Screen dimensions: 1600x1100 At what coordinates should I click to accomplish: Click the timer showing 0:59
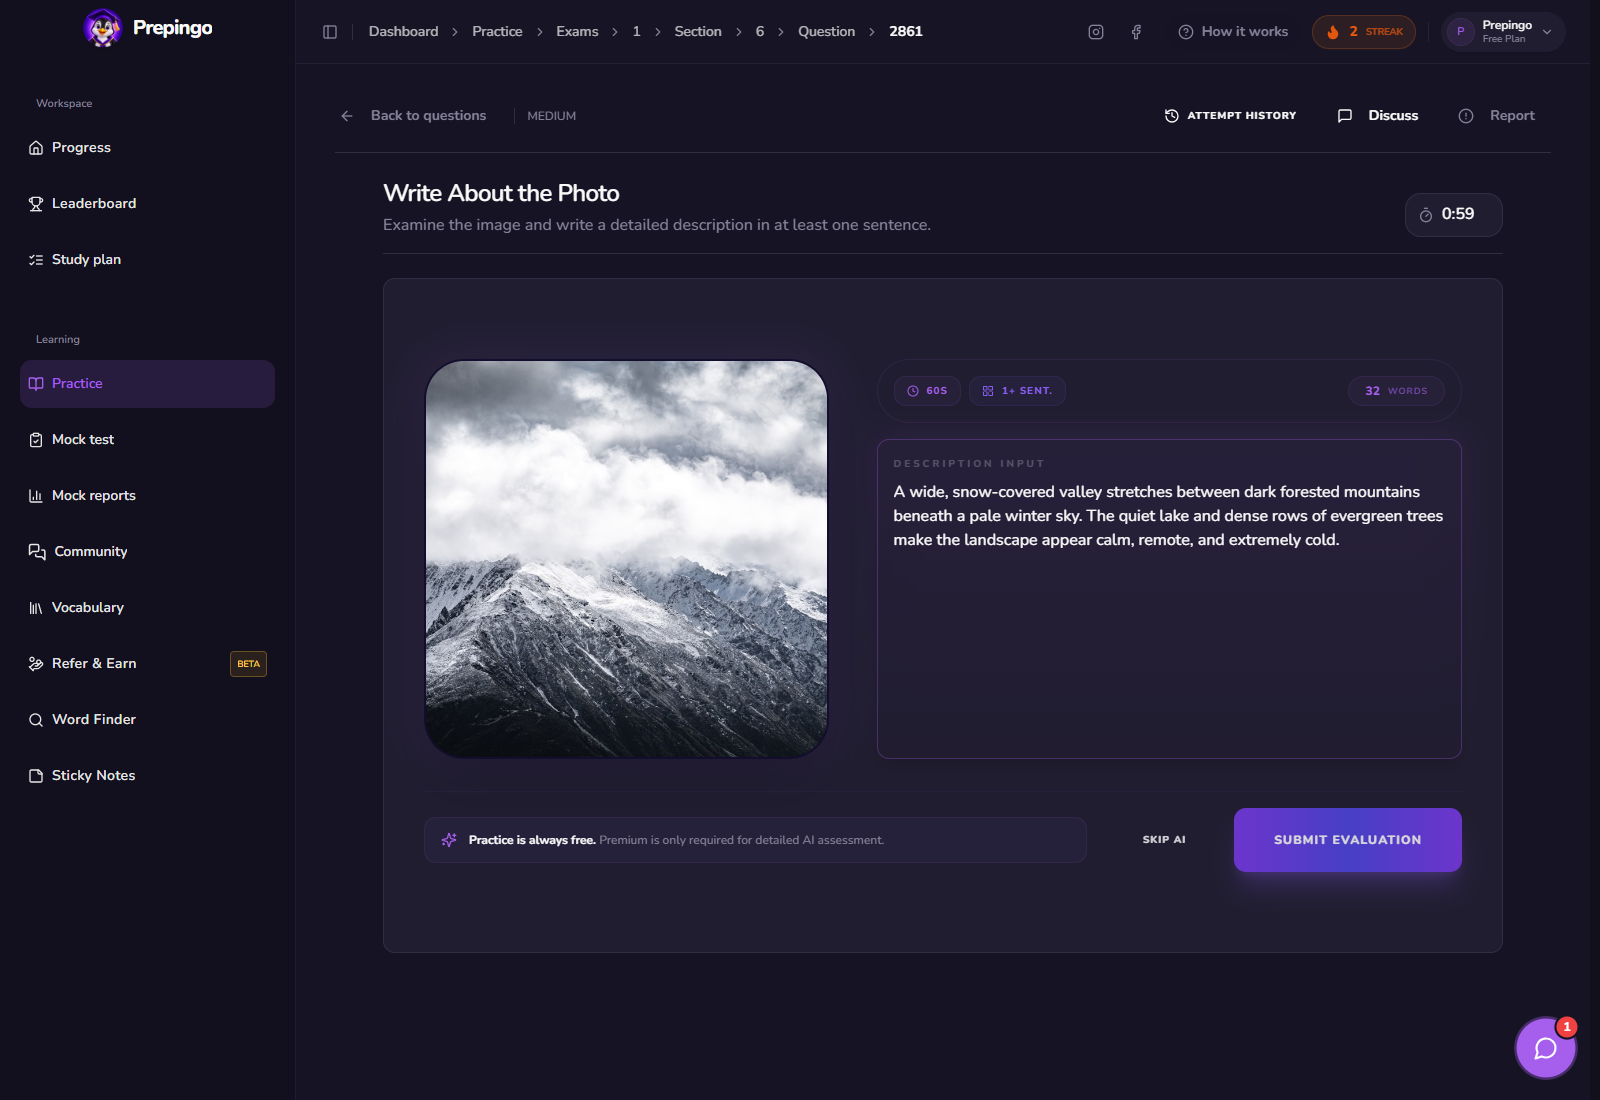coord(1453,215)
